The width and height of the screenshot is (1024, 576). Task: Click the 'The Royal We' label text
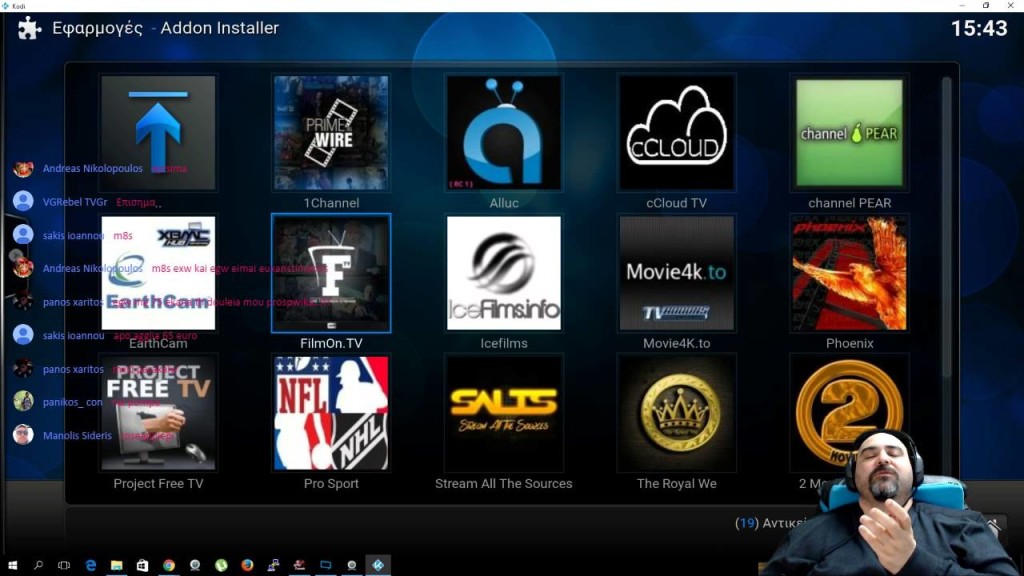677,484
